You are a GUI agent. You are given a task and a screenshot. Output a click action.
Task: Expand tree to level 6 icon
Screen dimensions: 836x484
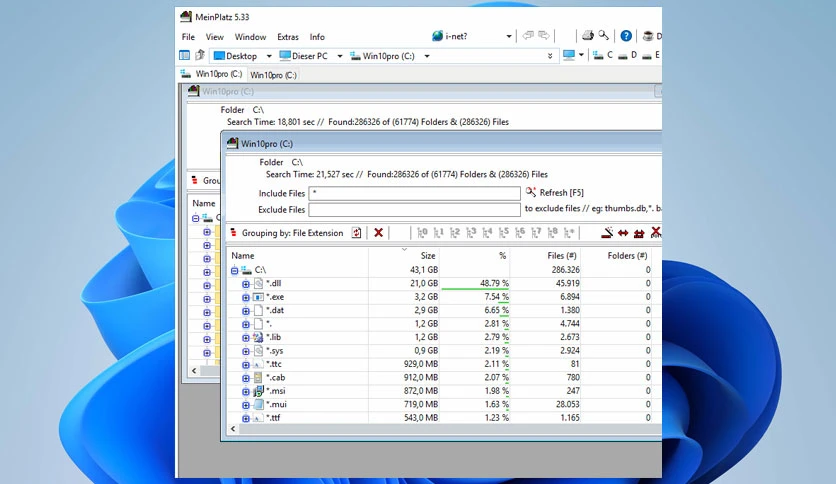pos(520,232)
